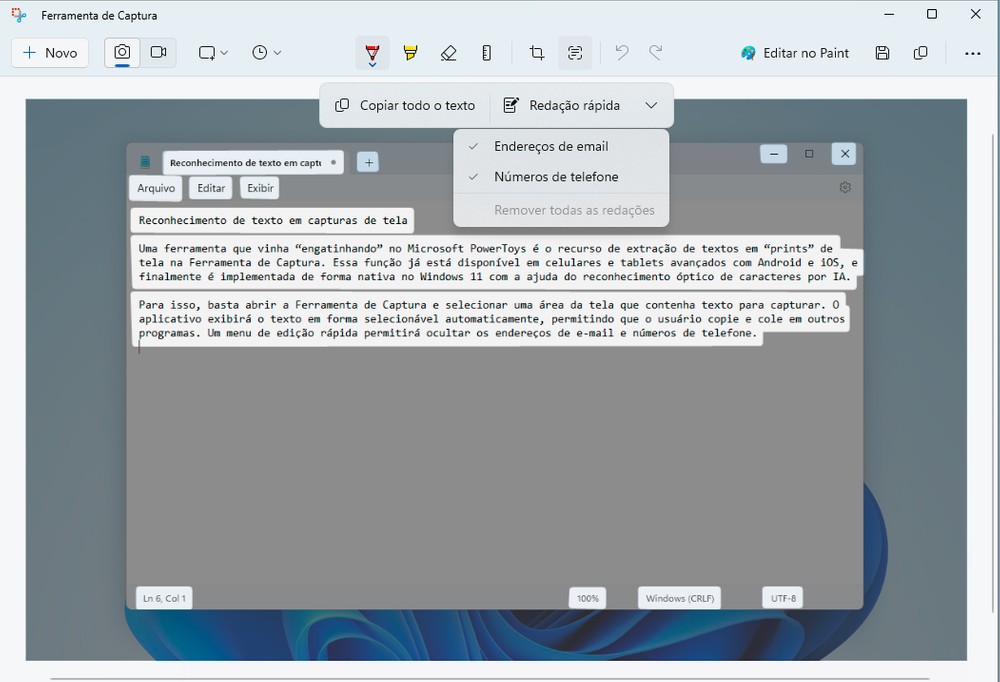Activate the image crop tool
1000x682 pixels.
coord(537,53)
